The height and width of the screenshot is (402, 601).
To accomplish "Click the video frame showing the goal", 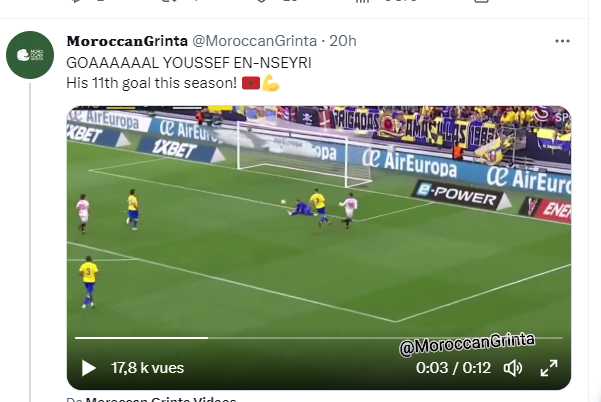I will click(319, 220).
